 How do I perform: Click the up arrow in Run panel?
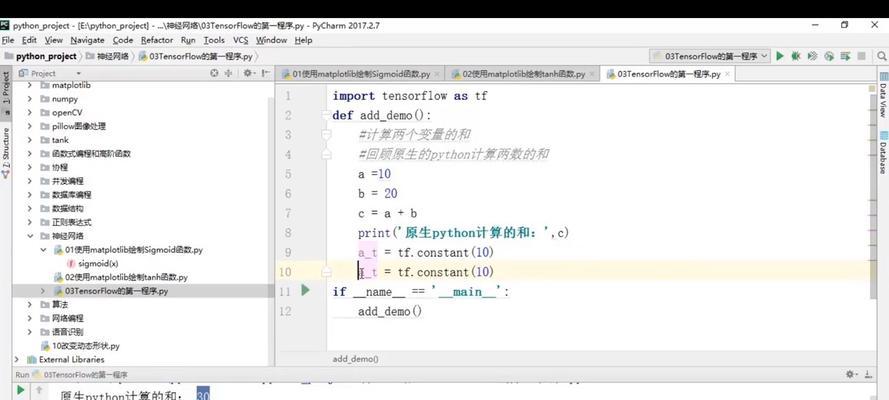point(39,390)
